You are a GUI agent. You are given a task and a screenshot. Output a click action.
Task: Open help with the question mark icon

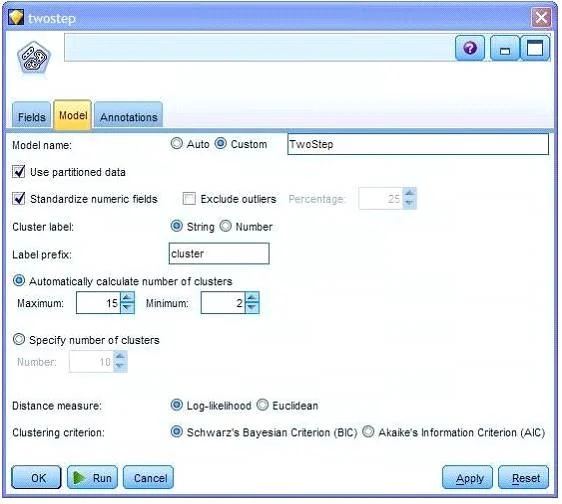tap(470, 48)
